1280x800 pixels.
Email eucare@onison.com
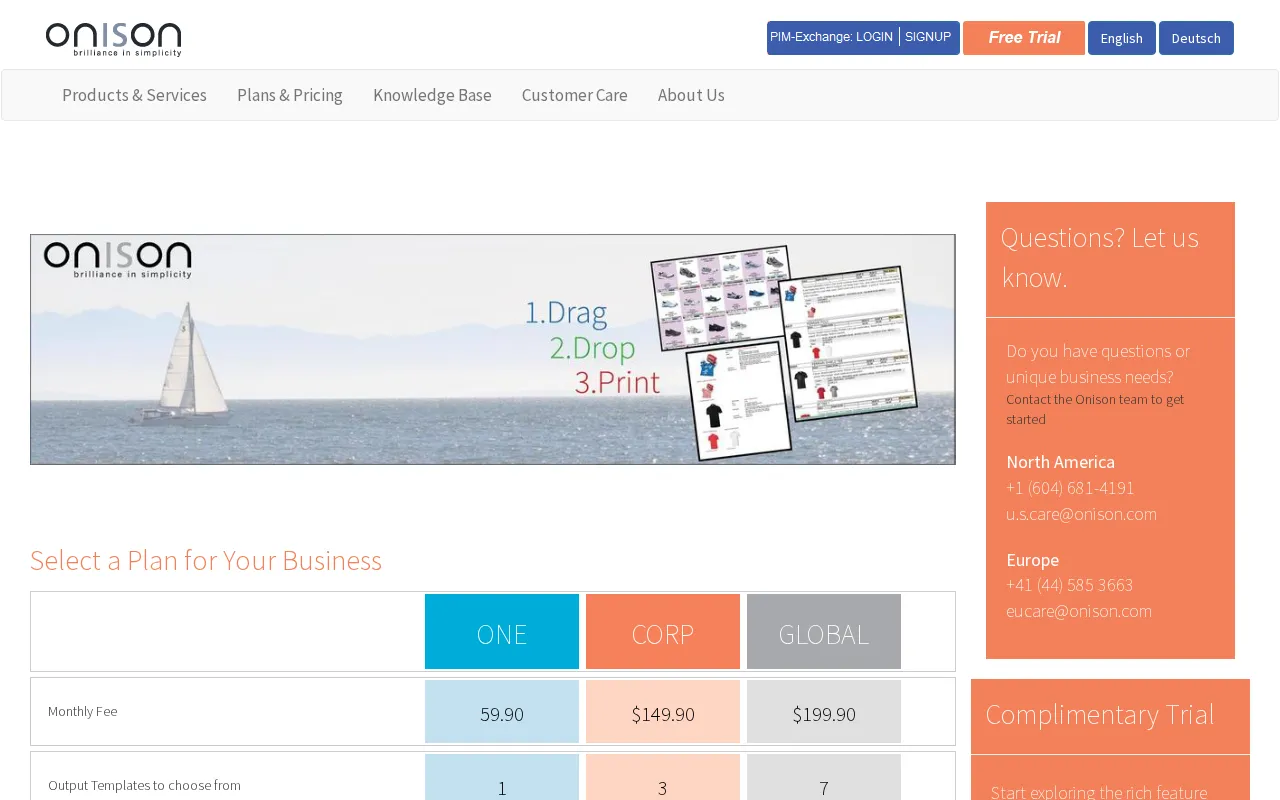1079,611
